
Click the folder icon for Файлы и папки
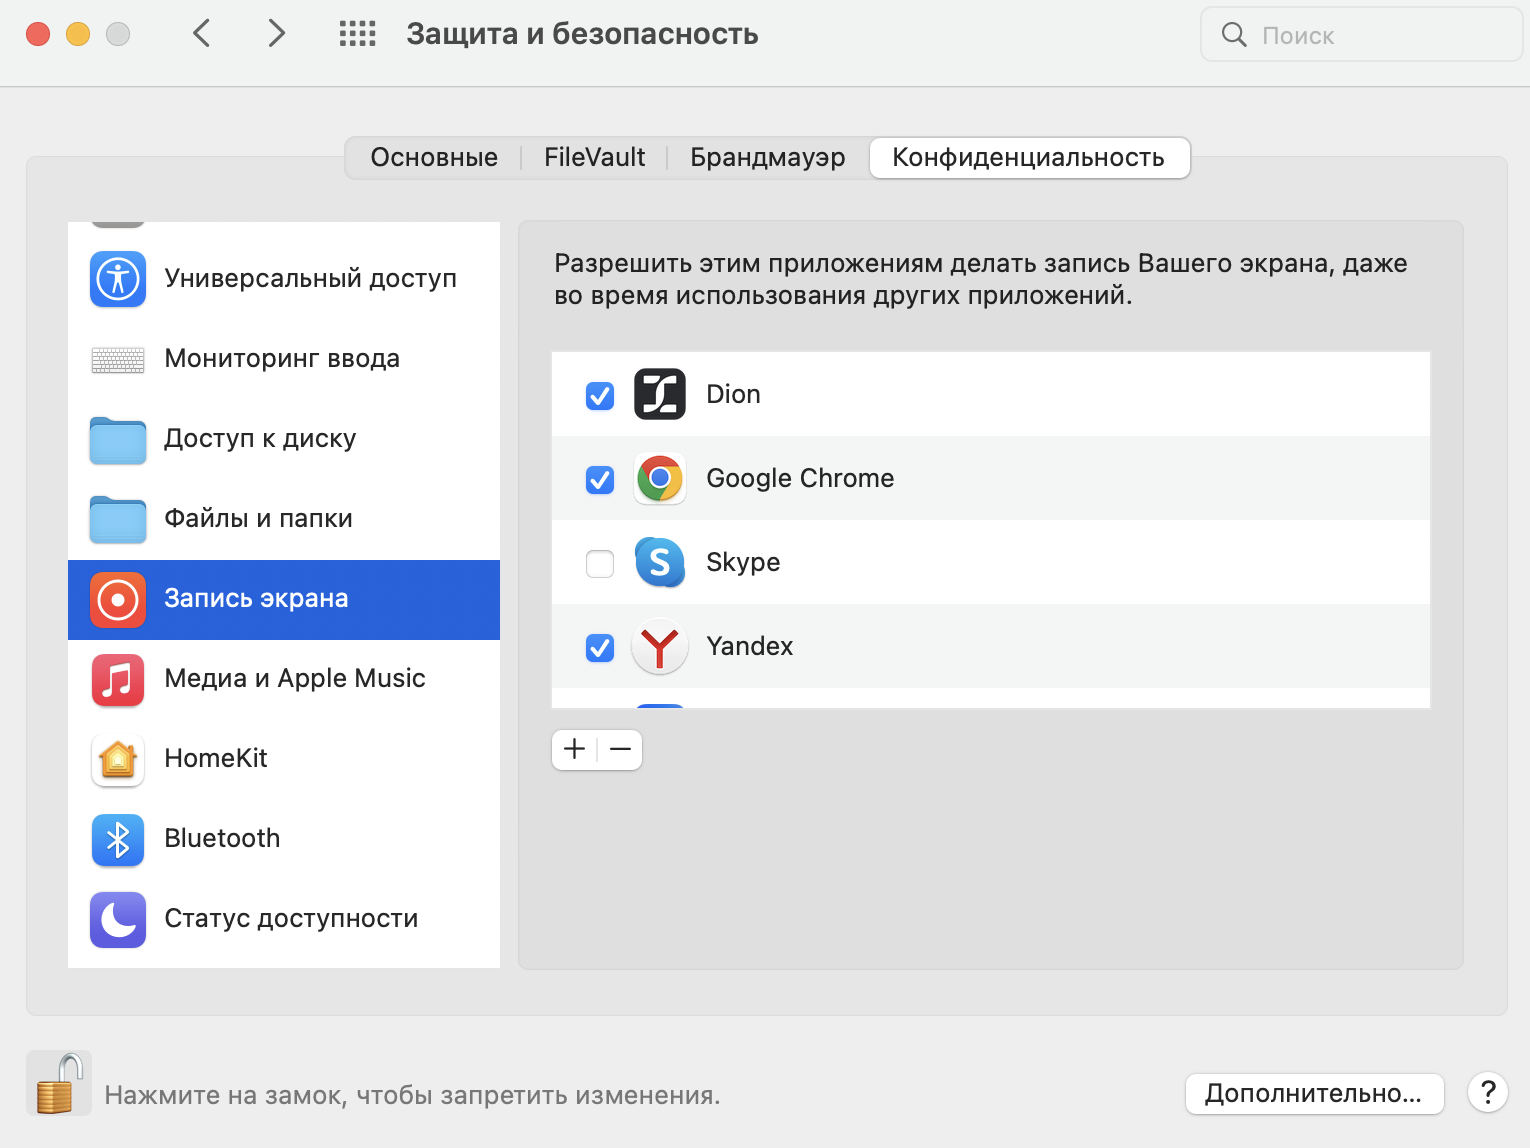118,520
